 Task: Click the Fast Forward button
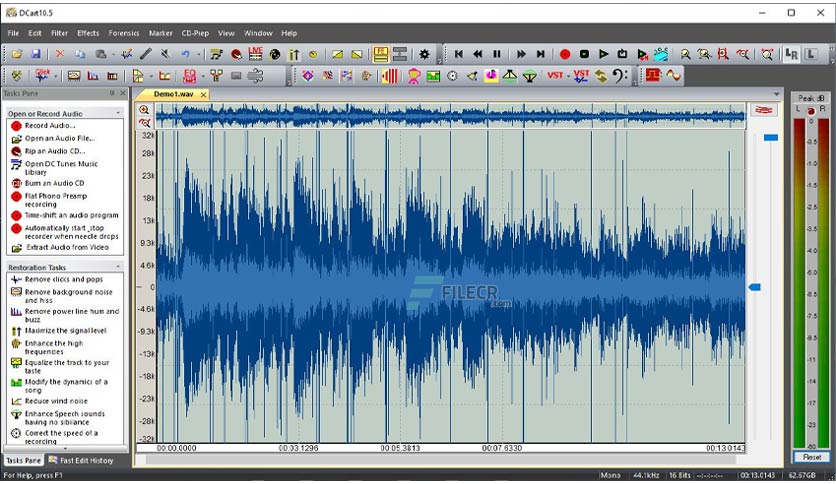coord(521,54)
